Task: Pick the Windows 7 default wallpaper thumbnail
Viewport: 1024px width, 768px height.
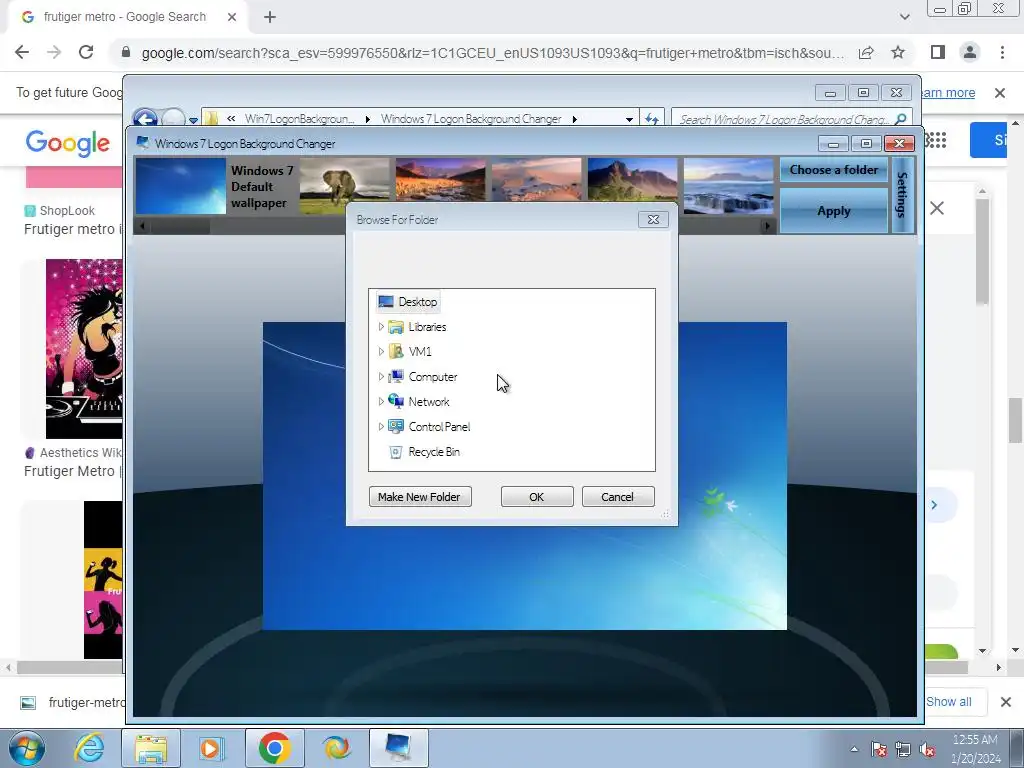Action: (181, 186)
